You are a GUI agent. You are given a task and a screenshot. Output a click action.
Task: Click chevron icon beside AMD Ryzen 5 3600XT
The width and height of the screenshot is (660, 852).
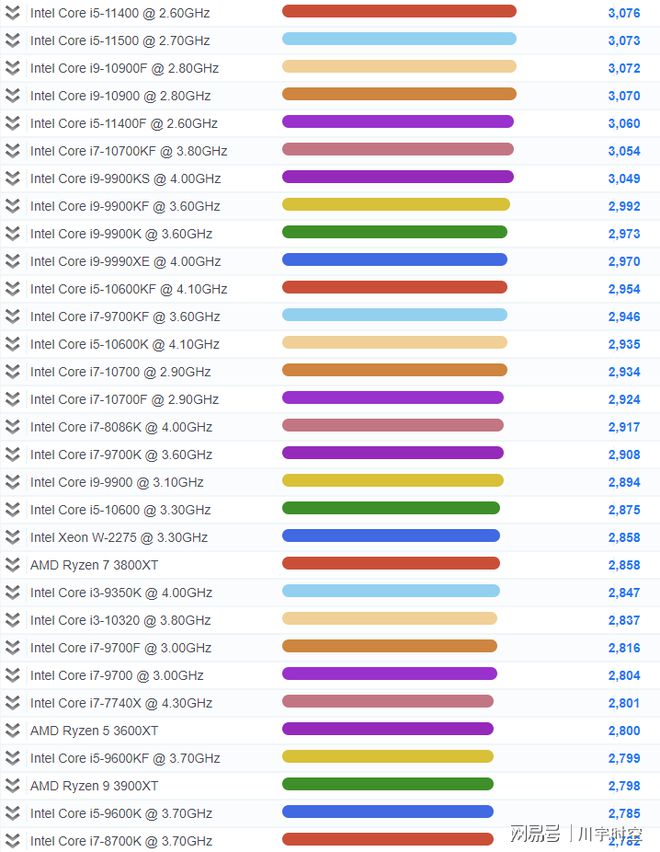click(12, 730)
